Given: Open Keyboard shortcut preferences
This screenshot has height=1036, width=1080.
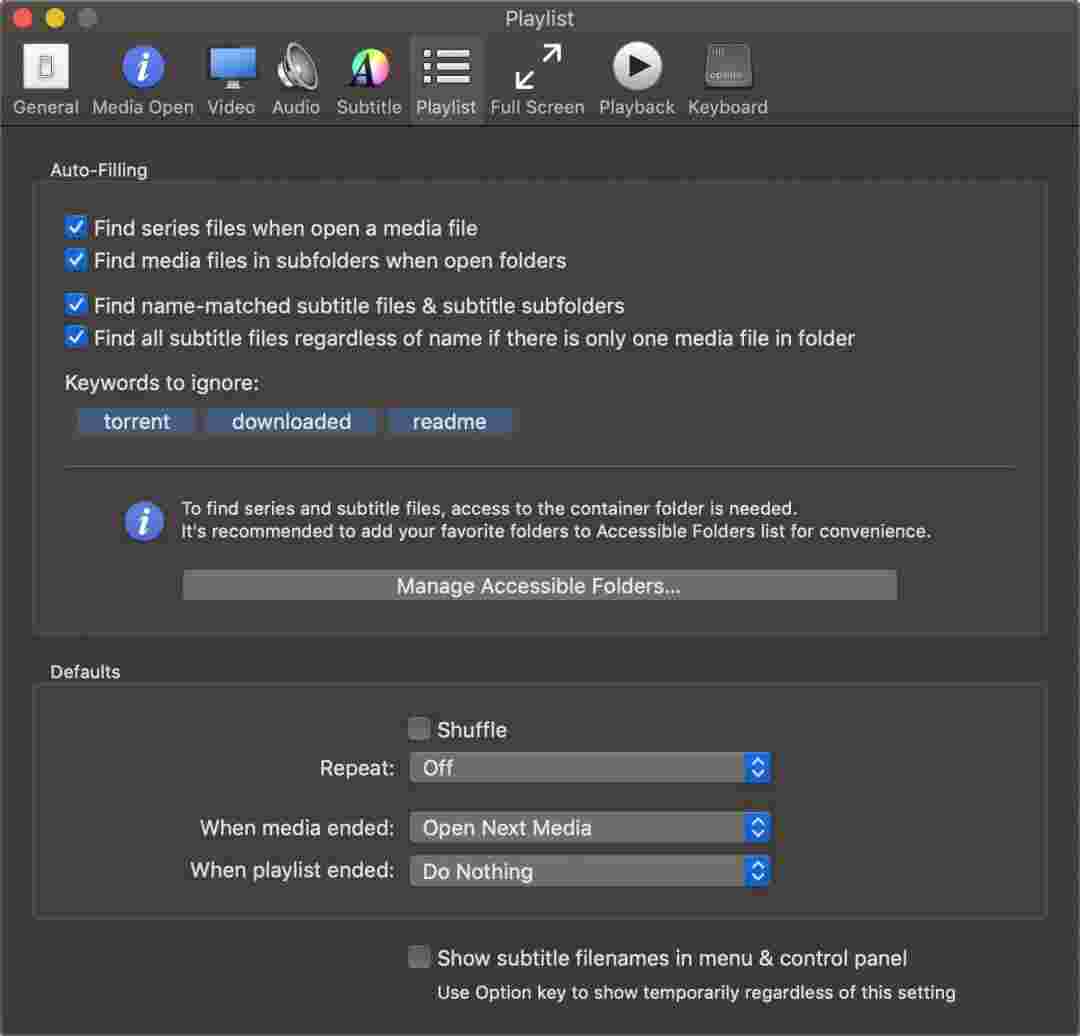Looking at the screenshot, I should coord(728,80).
